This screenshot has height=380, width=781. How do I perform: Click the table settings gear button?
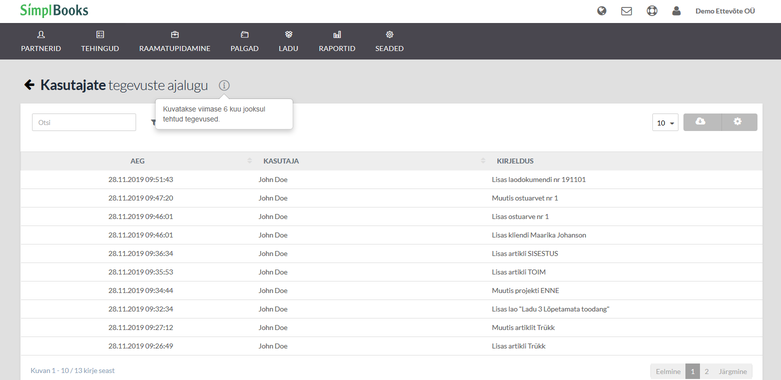(x=739, y=122)
